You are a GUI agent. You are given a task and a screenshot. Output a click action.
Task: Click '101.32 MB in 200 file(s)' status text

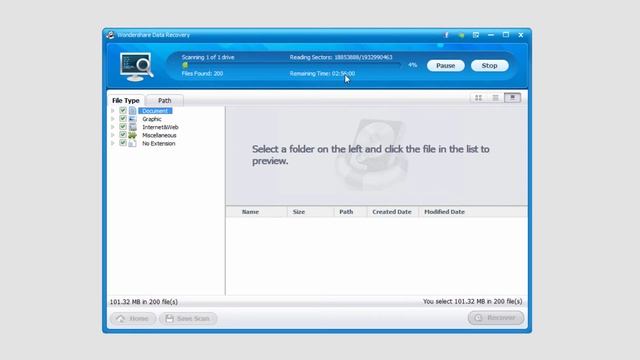click(x=144, y=302)
